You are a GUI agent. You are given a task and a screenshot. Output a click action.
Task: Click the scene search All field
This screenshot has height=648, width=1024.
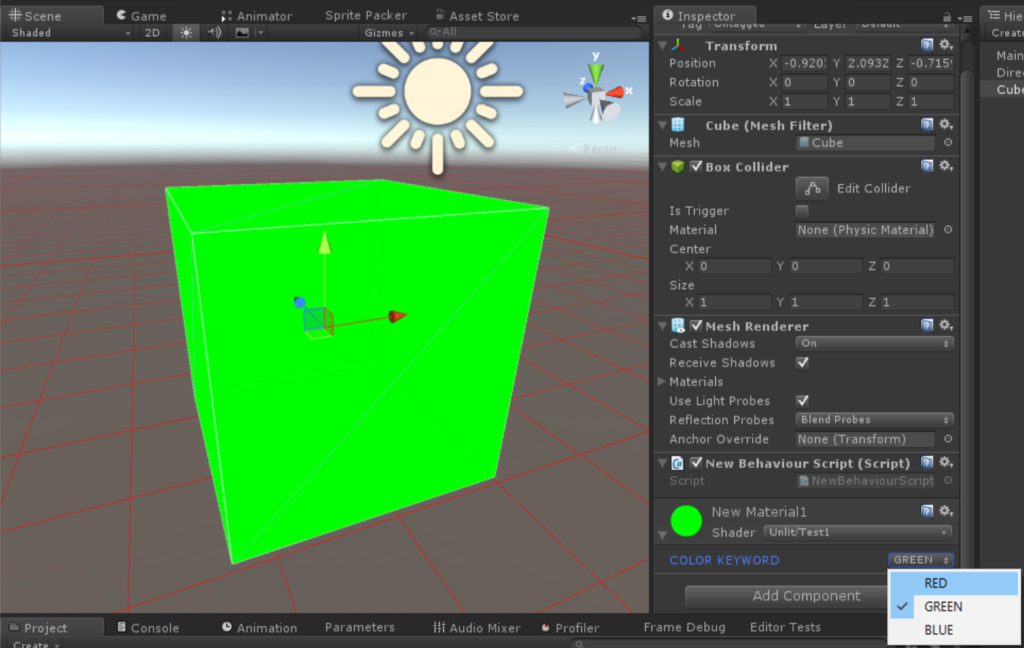(x=534, y=32)
